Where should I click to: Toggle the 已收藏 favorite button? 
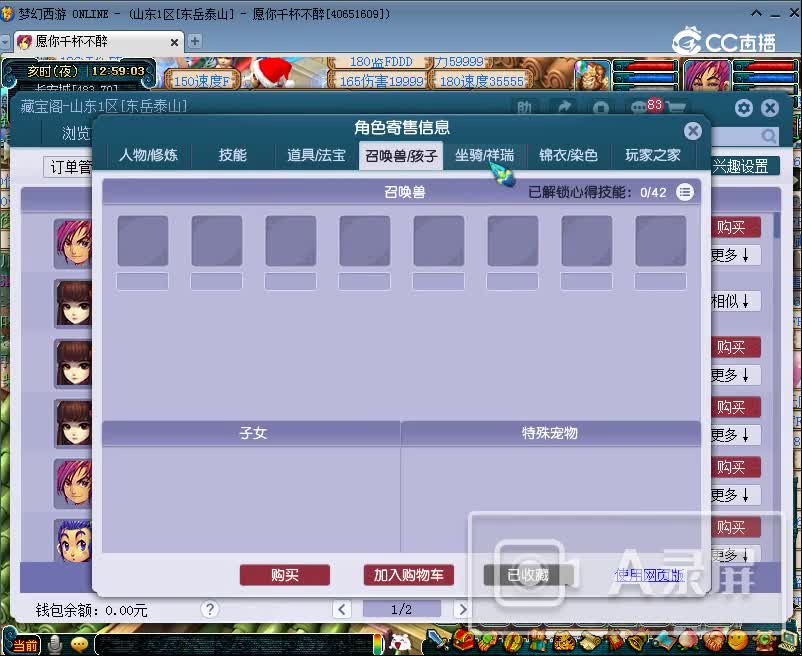click(528, 575)
